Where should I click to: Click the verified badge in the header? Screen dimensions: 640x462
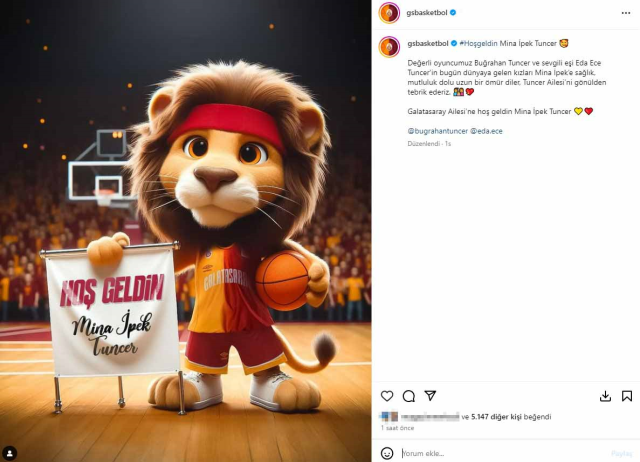(x=454, y=13)
